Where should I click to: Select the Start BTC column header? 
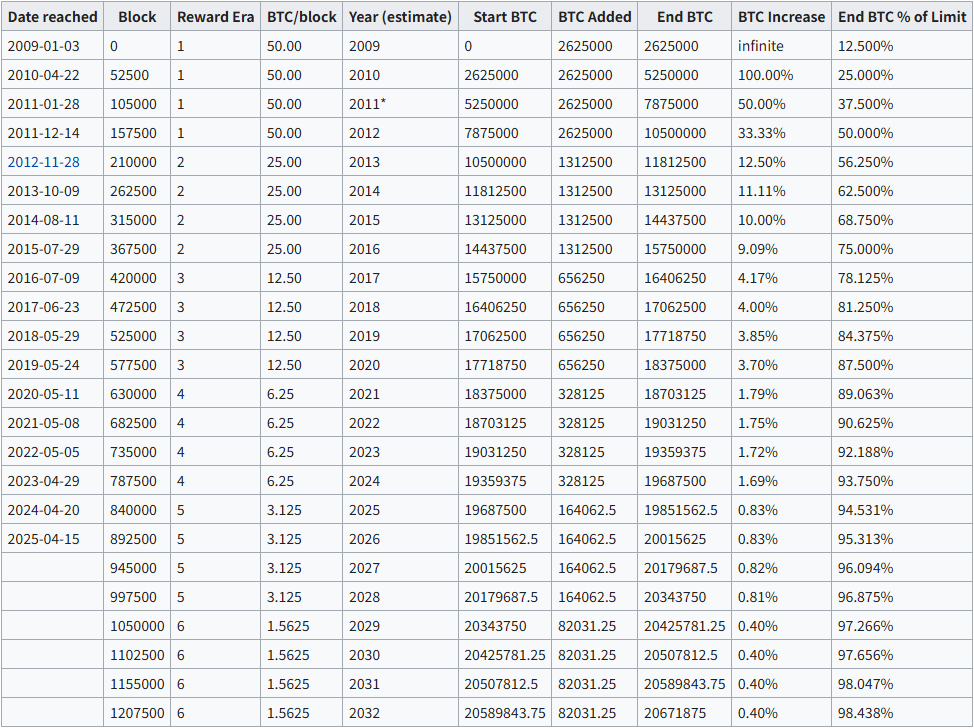click(x=503, y=17)
